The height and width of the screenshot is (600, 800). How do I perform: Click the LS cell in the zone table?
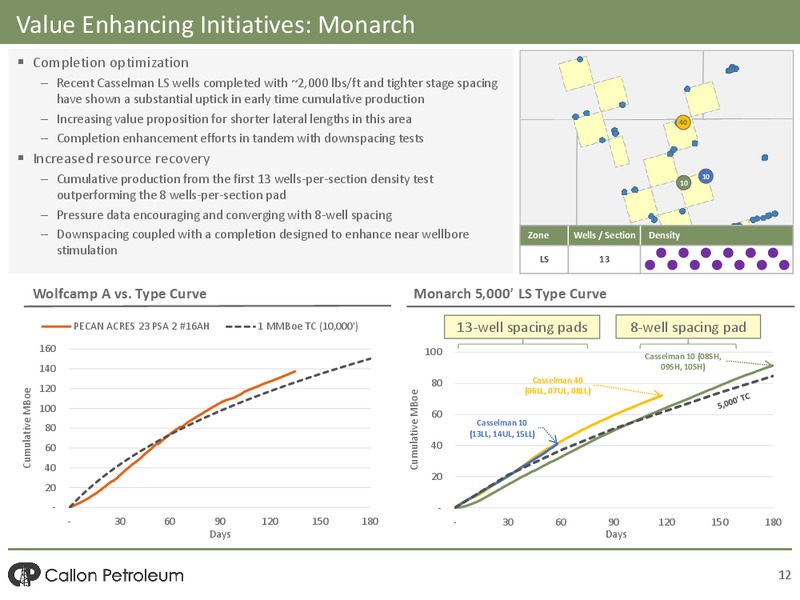click(544, 259)
